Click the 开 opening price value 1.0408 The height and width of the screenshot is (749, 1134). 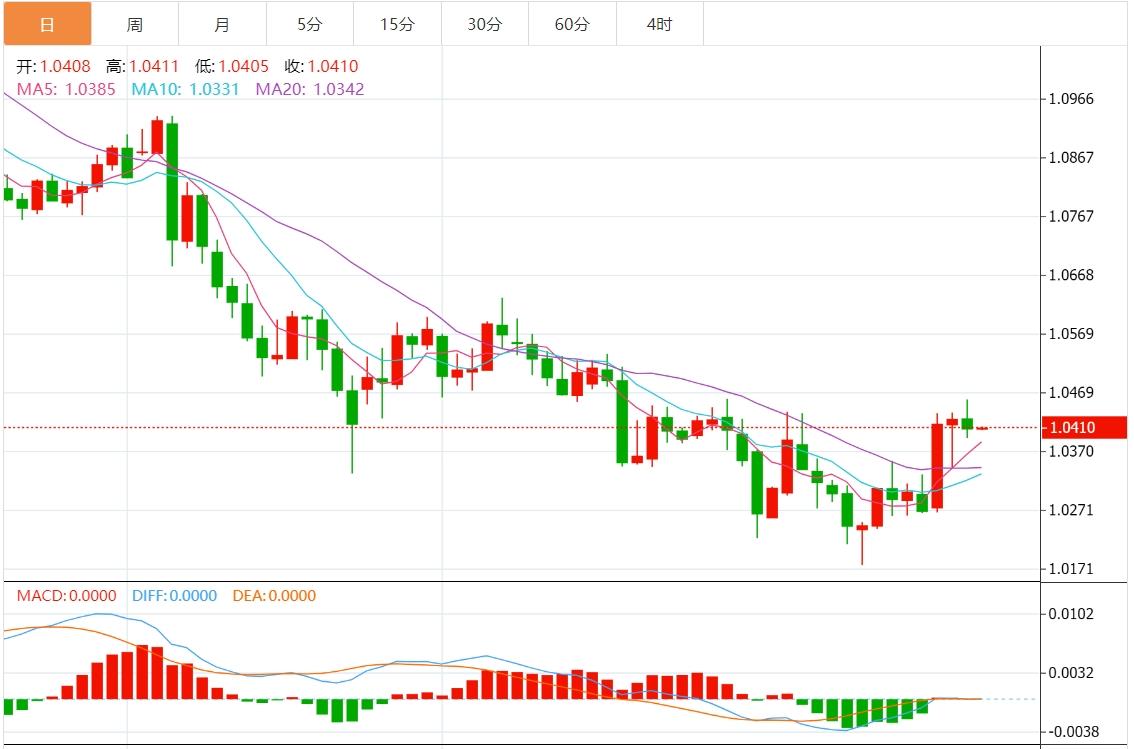(65, 67)
